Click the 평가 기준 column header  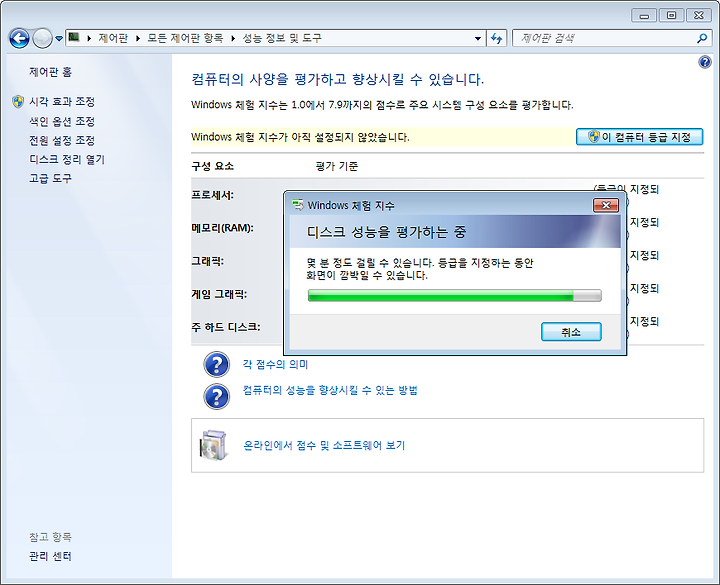coord(337,166)
